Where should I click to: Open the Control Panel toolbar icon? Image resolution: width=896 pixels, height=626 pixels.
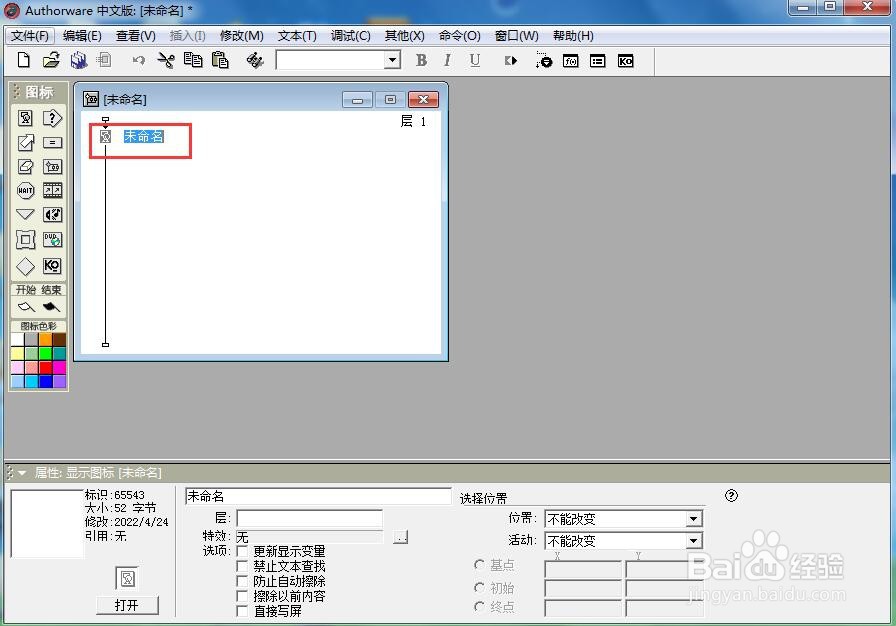coord(543,61)
